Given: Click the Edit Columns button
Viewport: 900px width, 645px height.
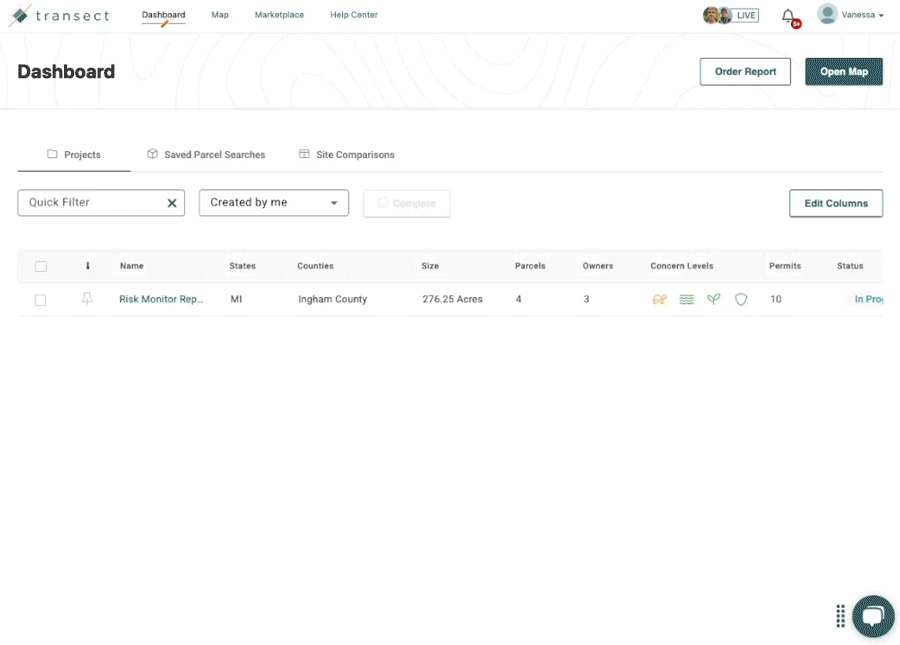Looking at the screenshot, I should tap(836, 203).
